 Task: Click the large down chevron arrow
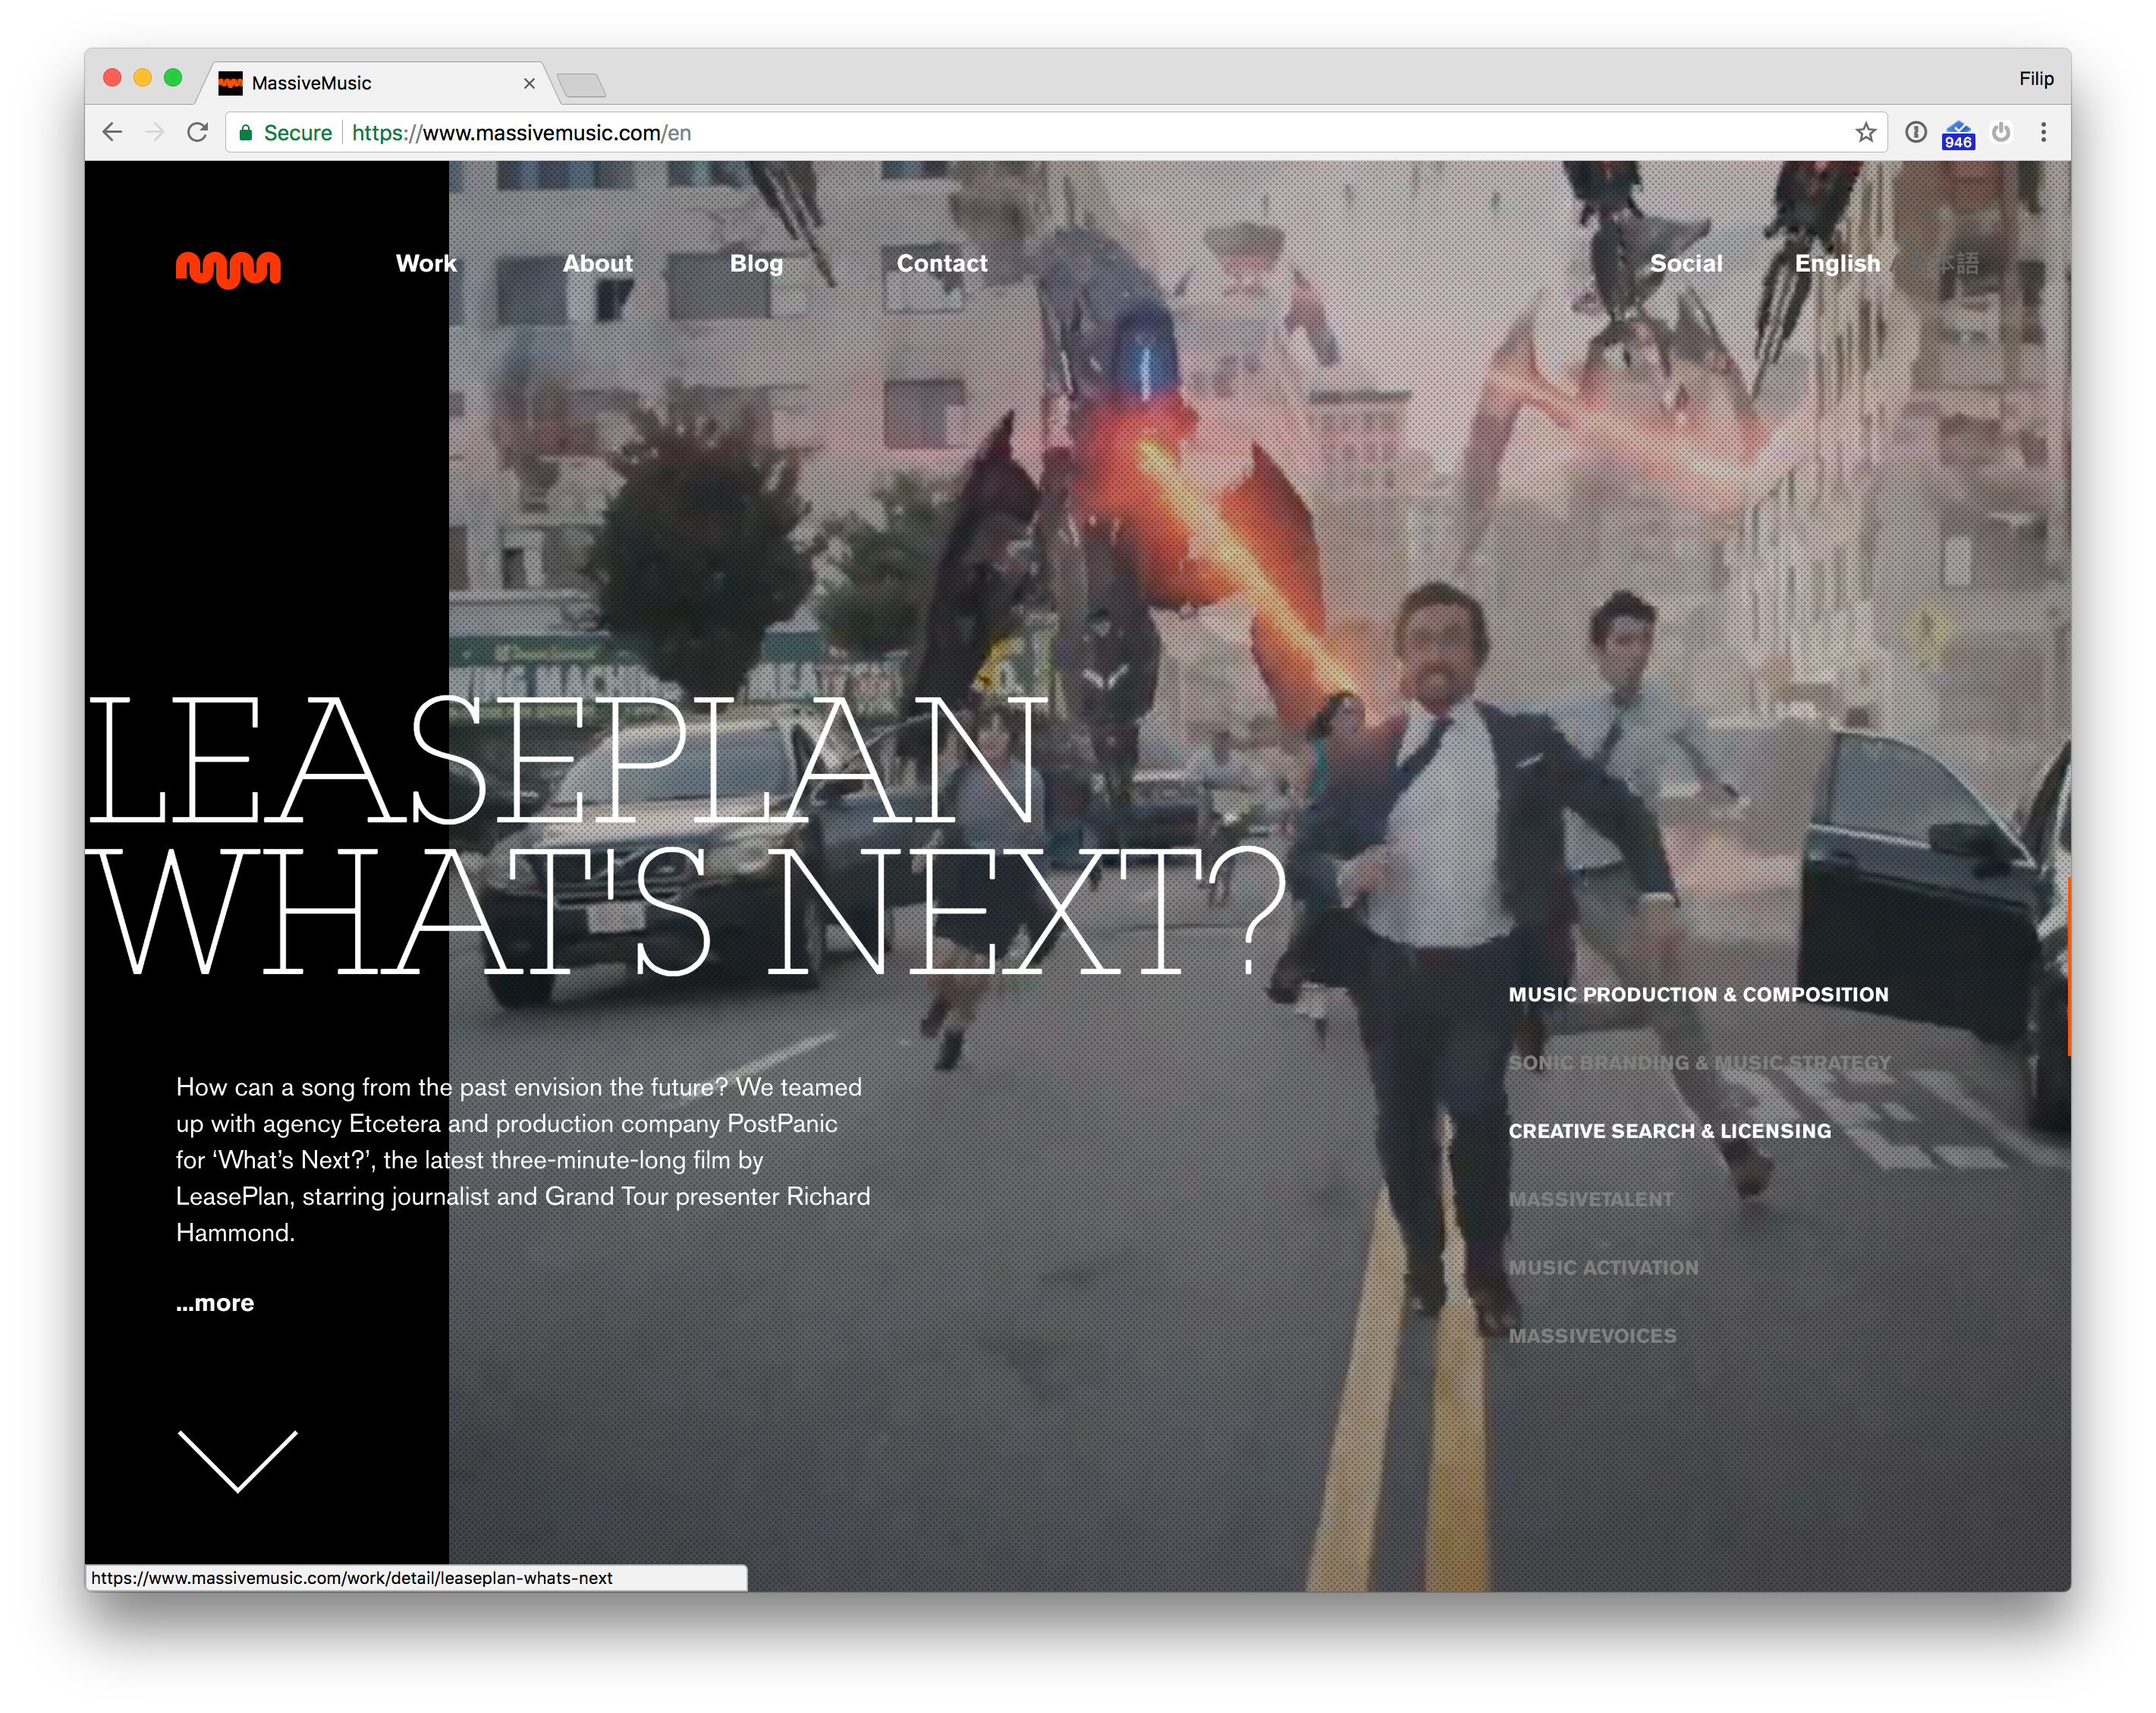click(x=237, y=1461)
